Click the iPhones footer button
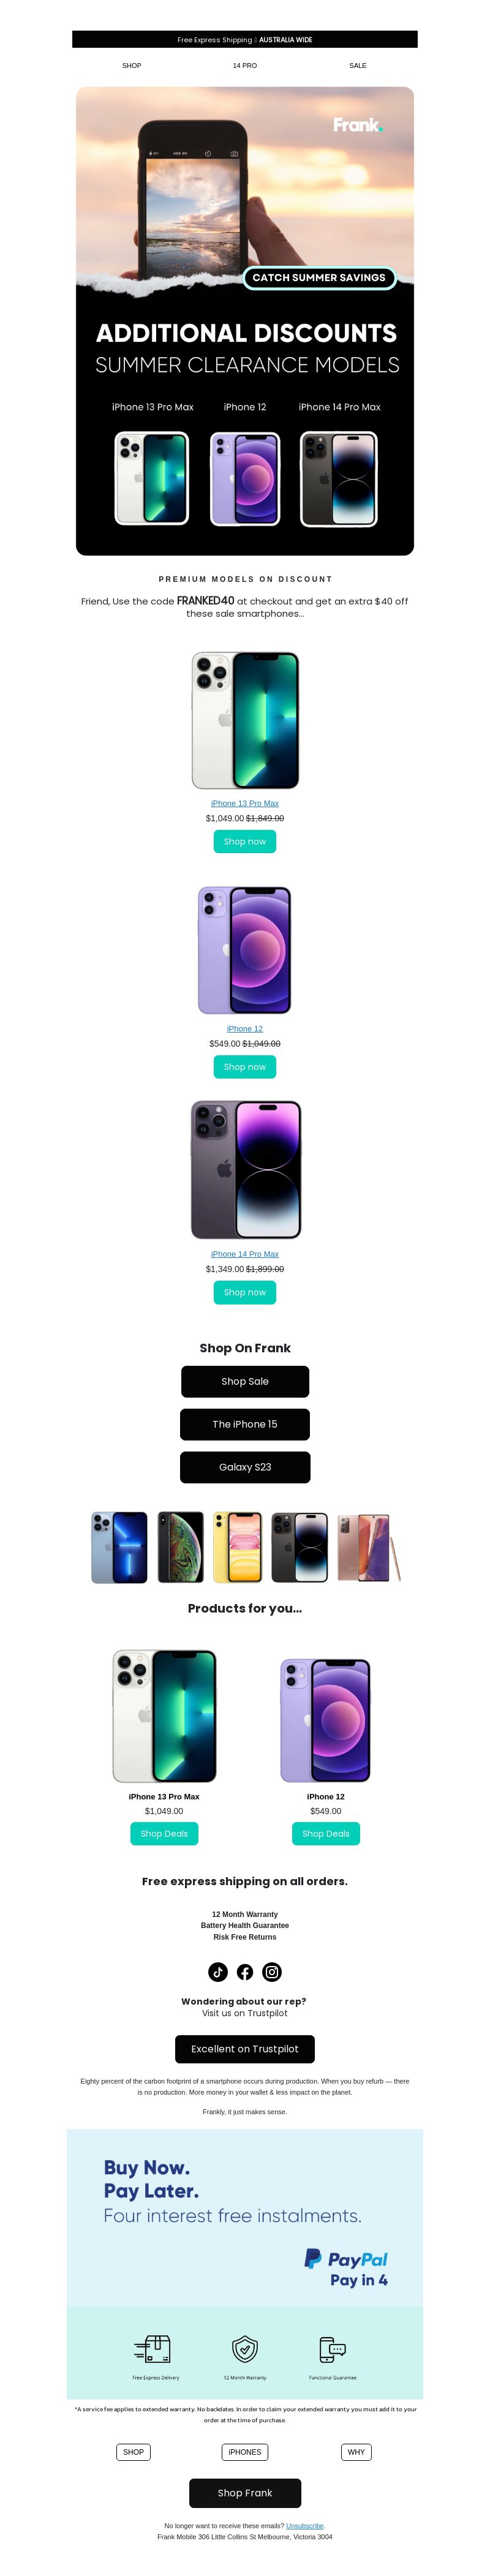This screenshot has height=2576, width=490. (x=245, y=2452)
